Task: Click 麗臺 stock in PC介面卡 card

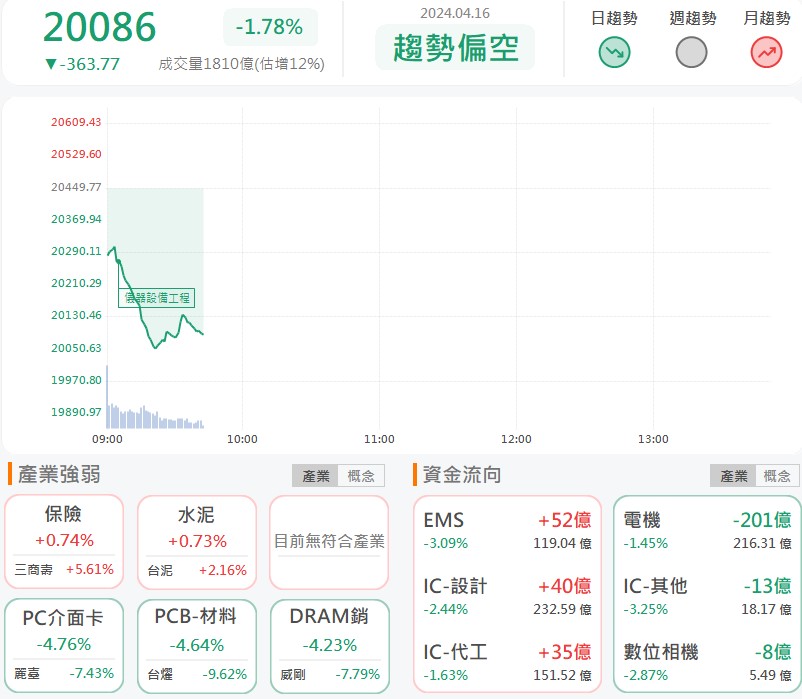Action: point(27,674)
